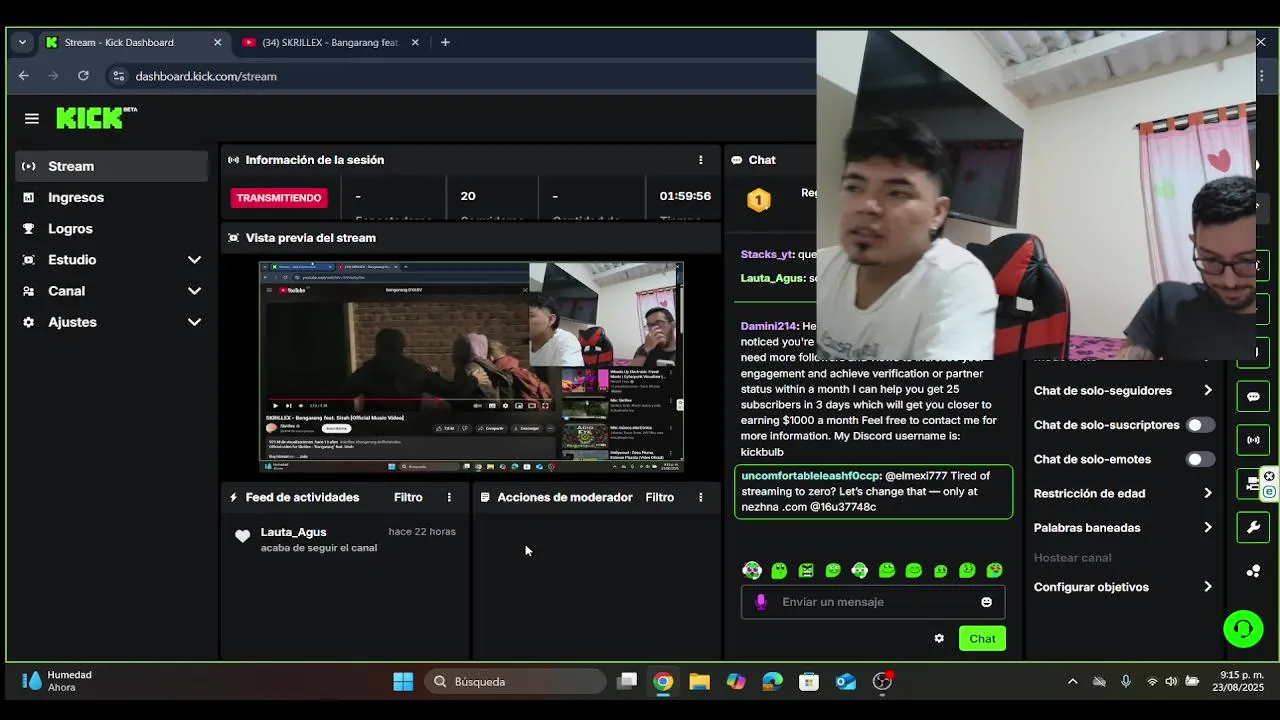Select the headphones emote with purple eyes
1280x720 pixels.
(x=752, y=570)
